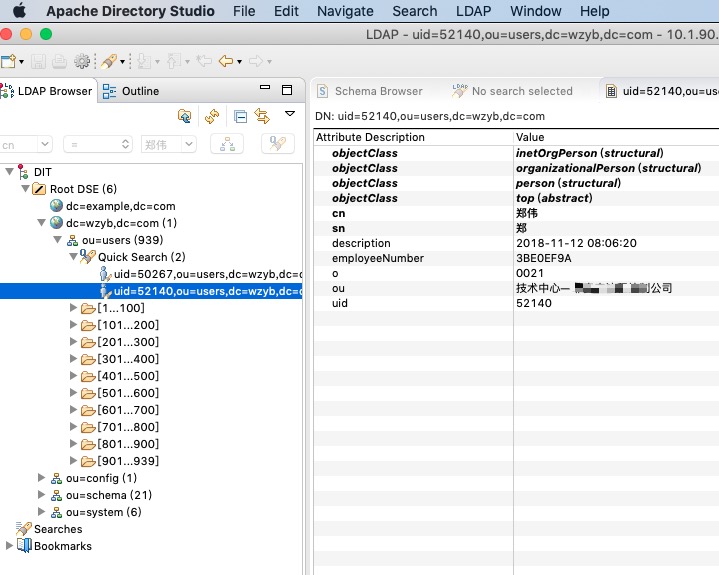
Task: Click the quick search scope subtree button
Action: 227,144
